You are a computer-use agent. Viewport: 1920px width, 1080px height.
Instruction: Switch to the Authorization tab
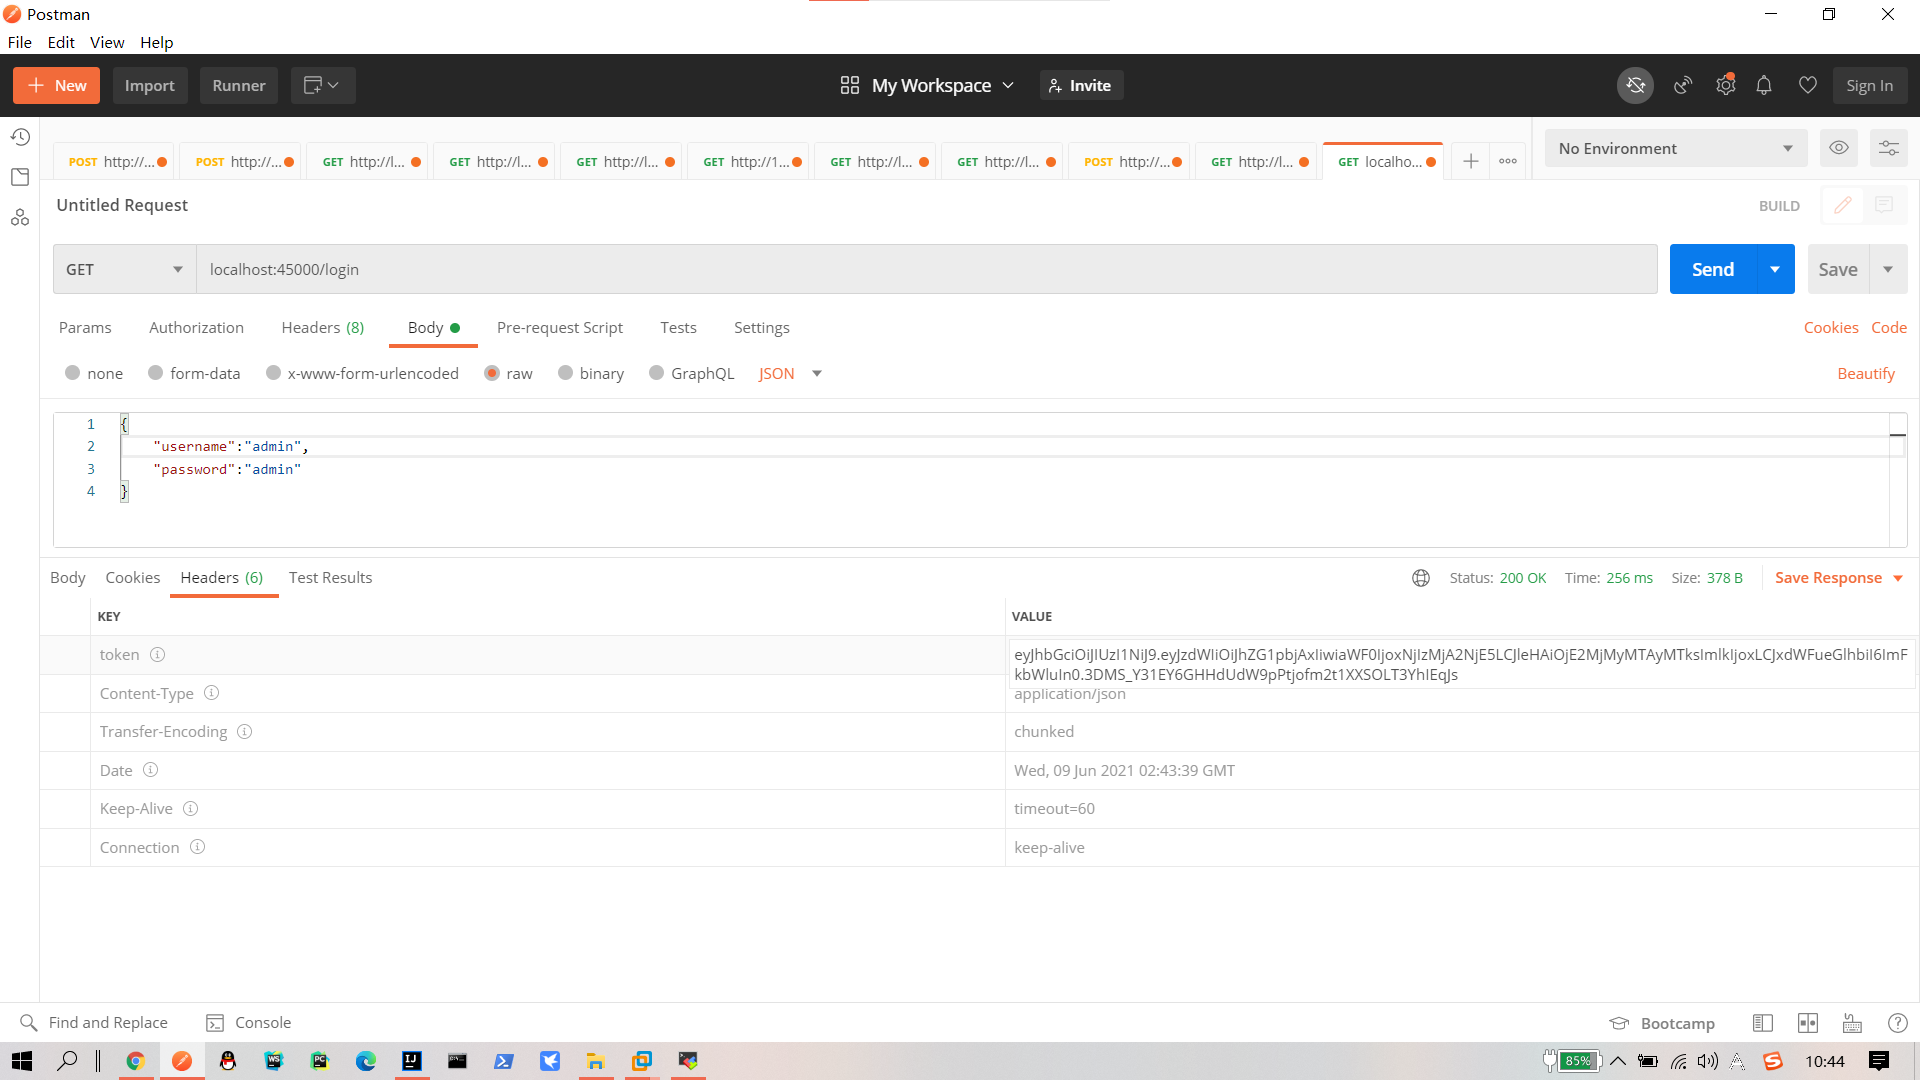(196, 328)
